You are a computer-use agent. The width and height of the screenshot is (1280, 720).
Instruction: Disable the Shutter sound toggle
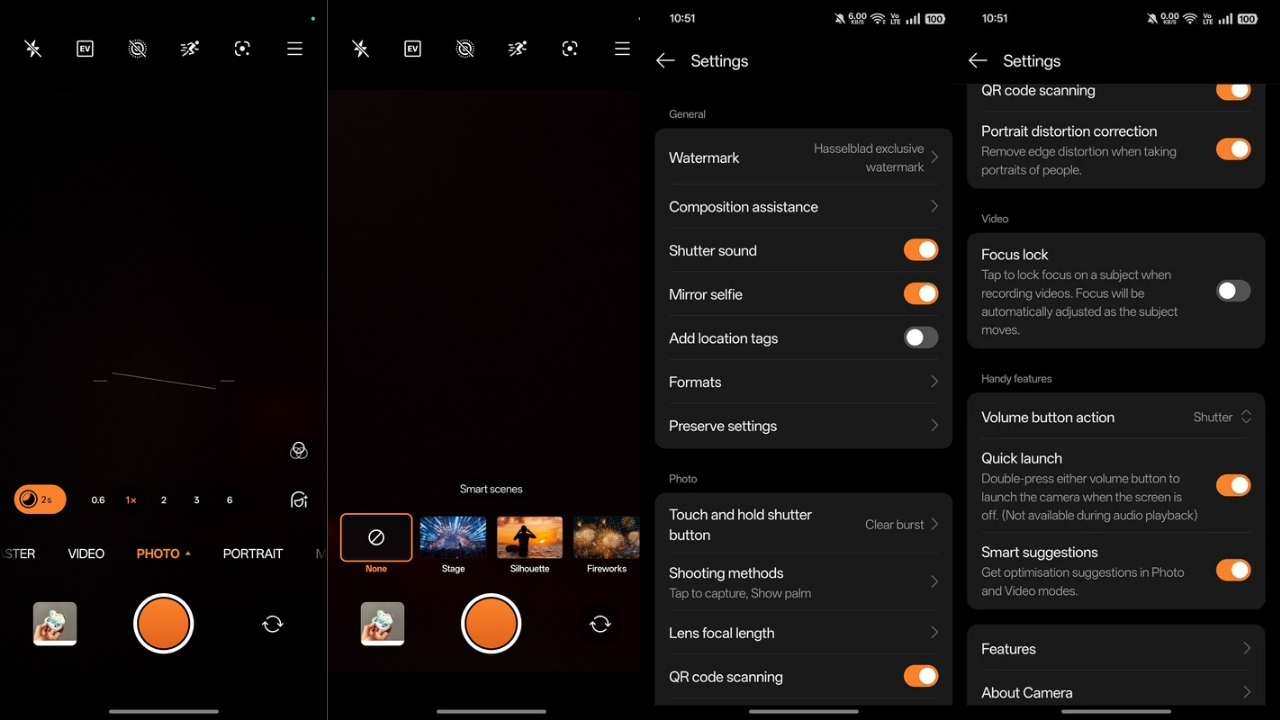pyautogui.click(x=920, y=250)
